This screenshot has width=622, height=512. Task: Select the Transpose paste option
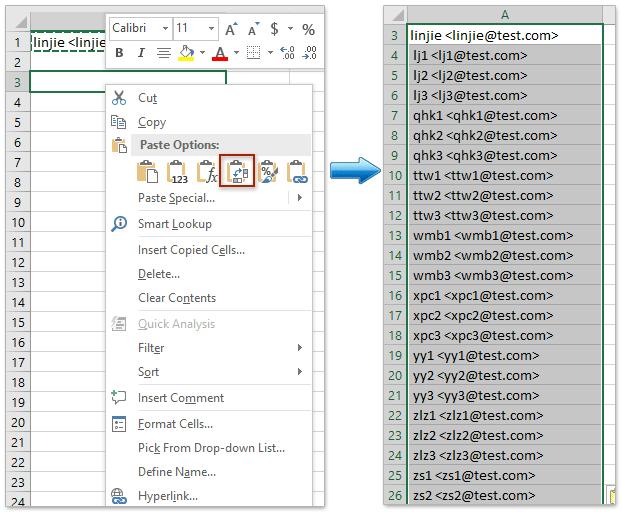[239, 172]
